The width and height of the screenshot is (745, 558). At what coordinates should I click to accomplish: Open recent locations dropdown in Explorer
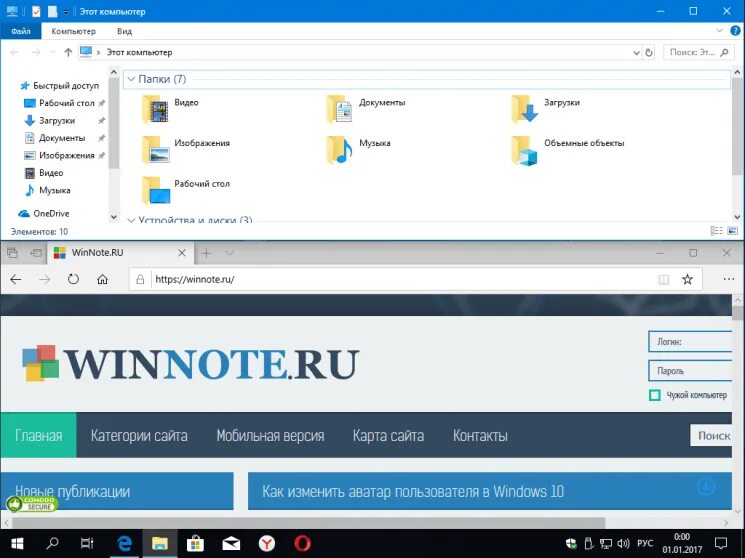[x=53, y=52]
